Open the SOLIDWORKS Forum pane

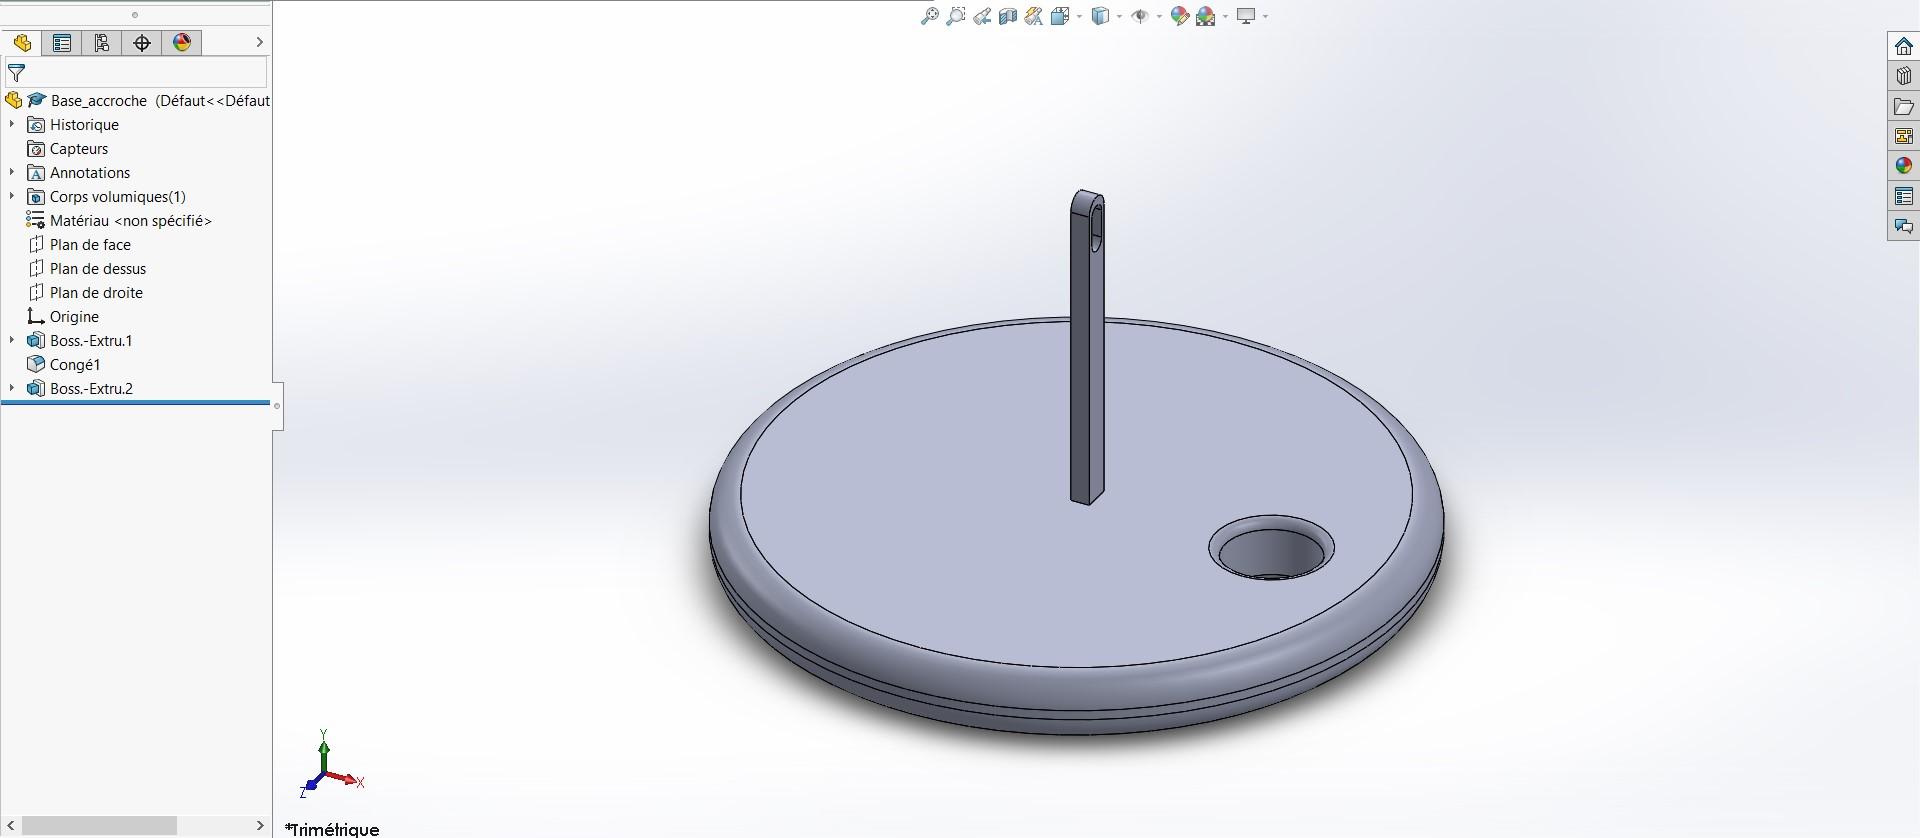coord(1904,226)
